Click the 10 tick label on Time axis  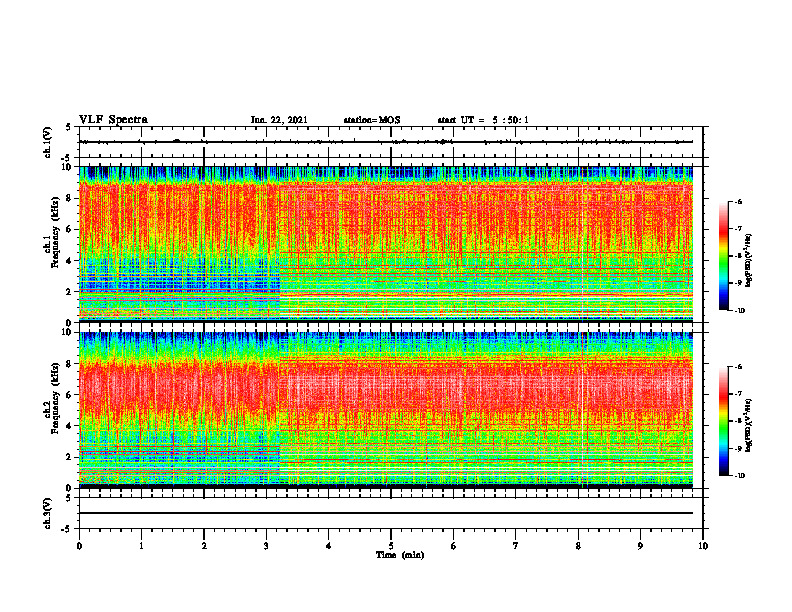click(703, 546)
